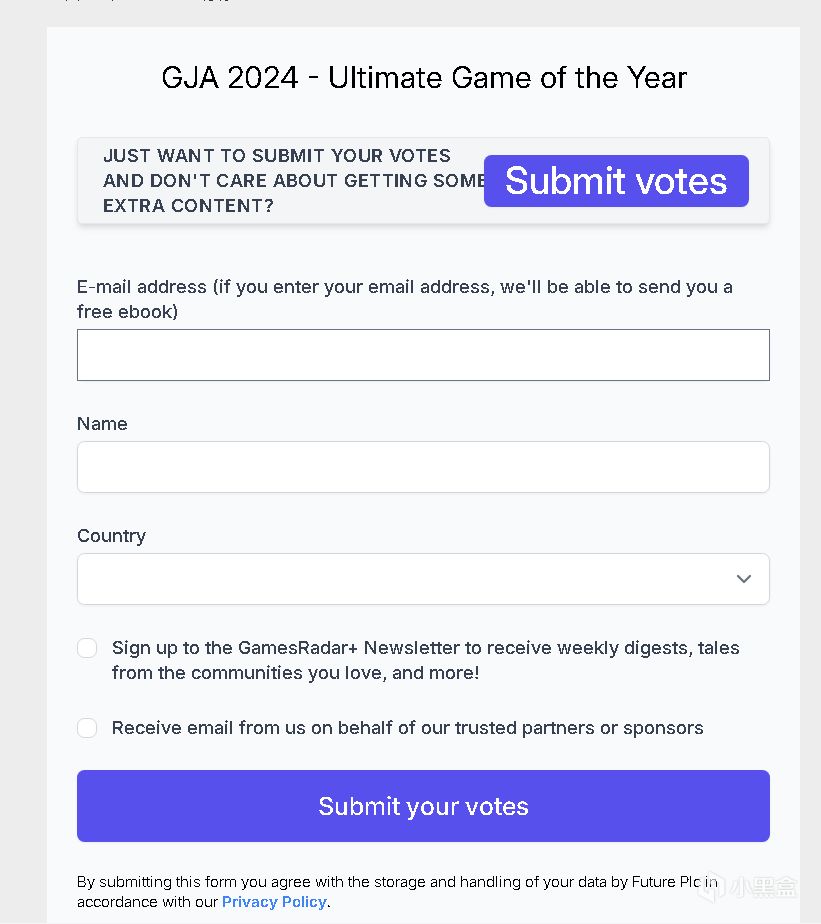This screenshot has width=821, height=924.
Task: Click the Country dropdown chevron arrow
Action: (743, 579)
